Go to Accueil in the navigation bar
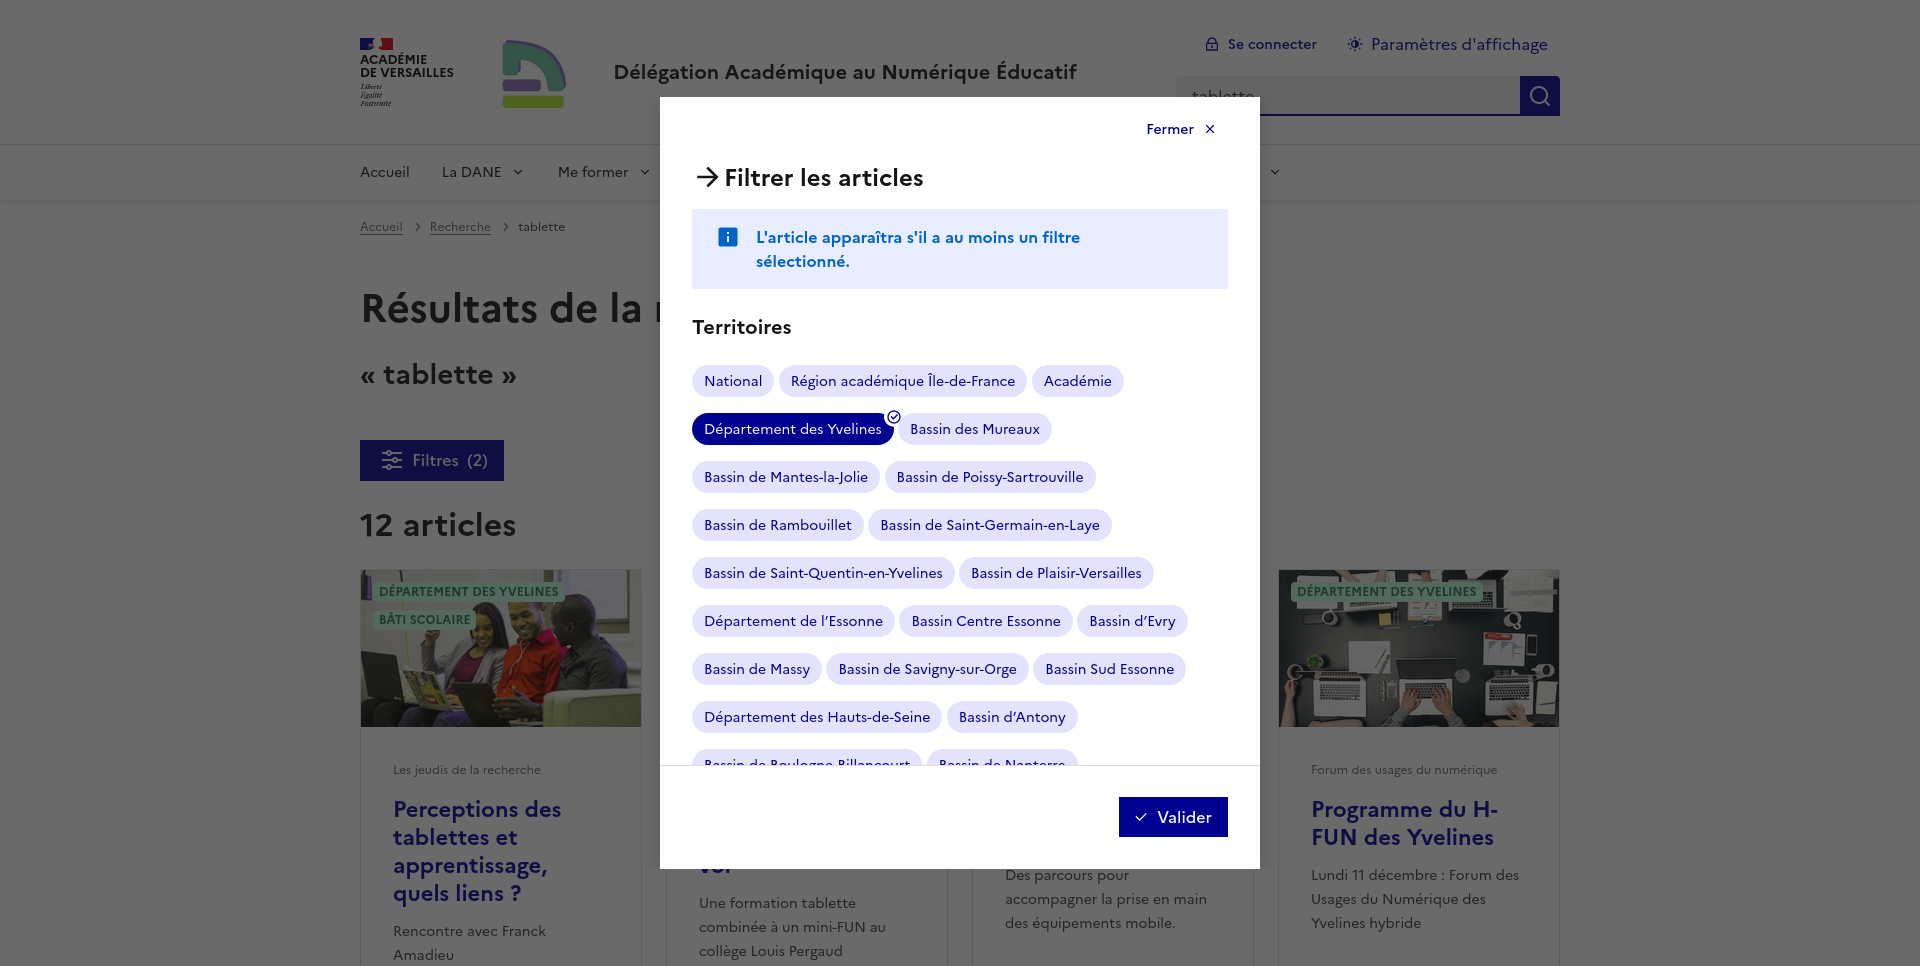The image size is (1920, 966). tap(384, 172)
